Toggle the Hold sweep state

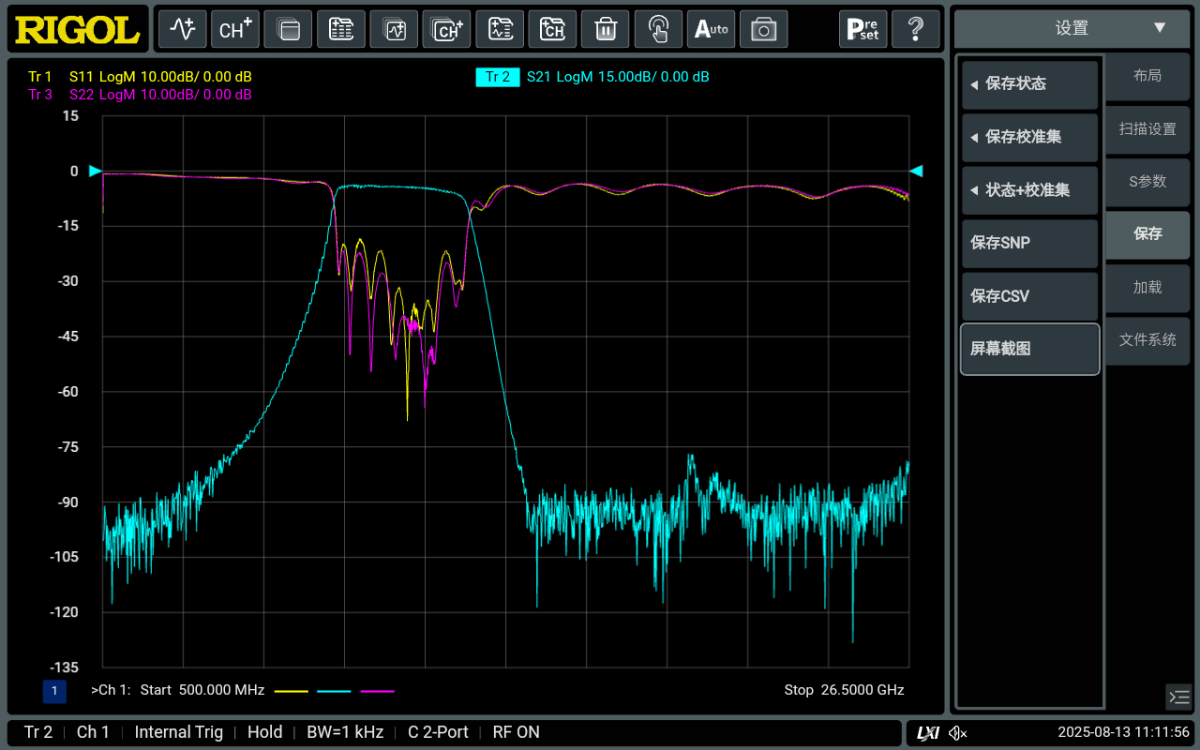pos(264,732)
